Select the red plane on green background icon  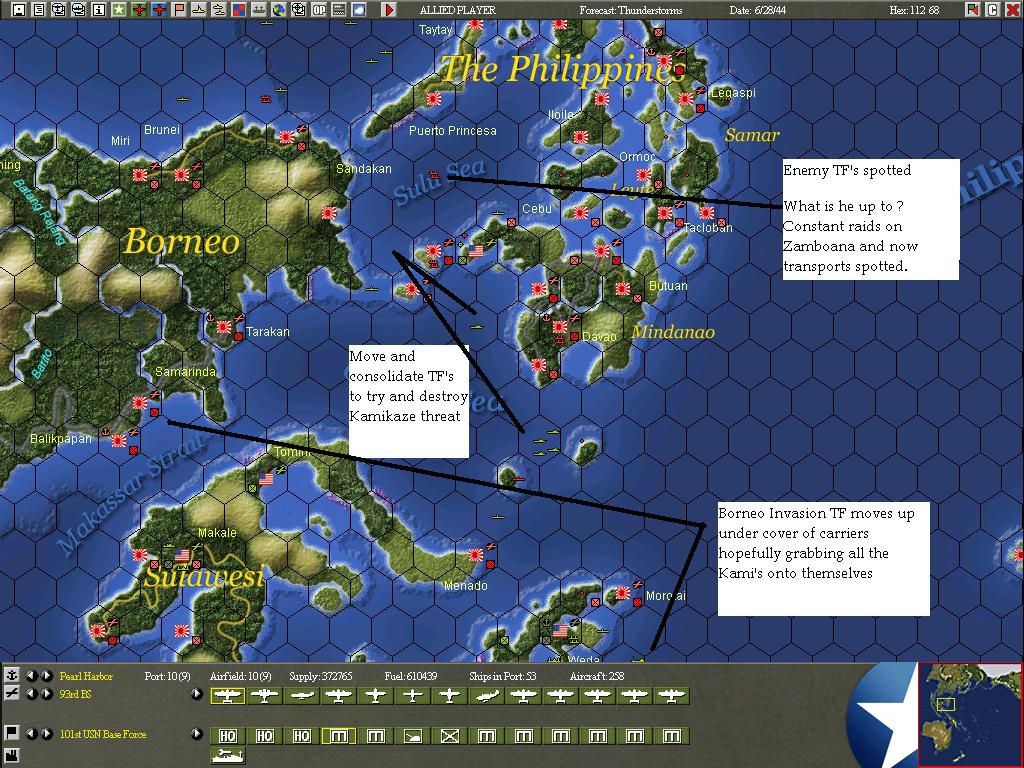pos(138,10)
